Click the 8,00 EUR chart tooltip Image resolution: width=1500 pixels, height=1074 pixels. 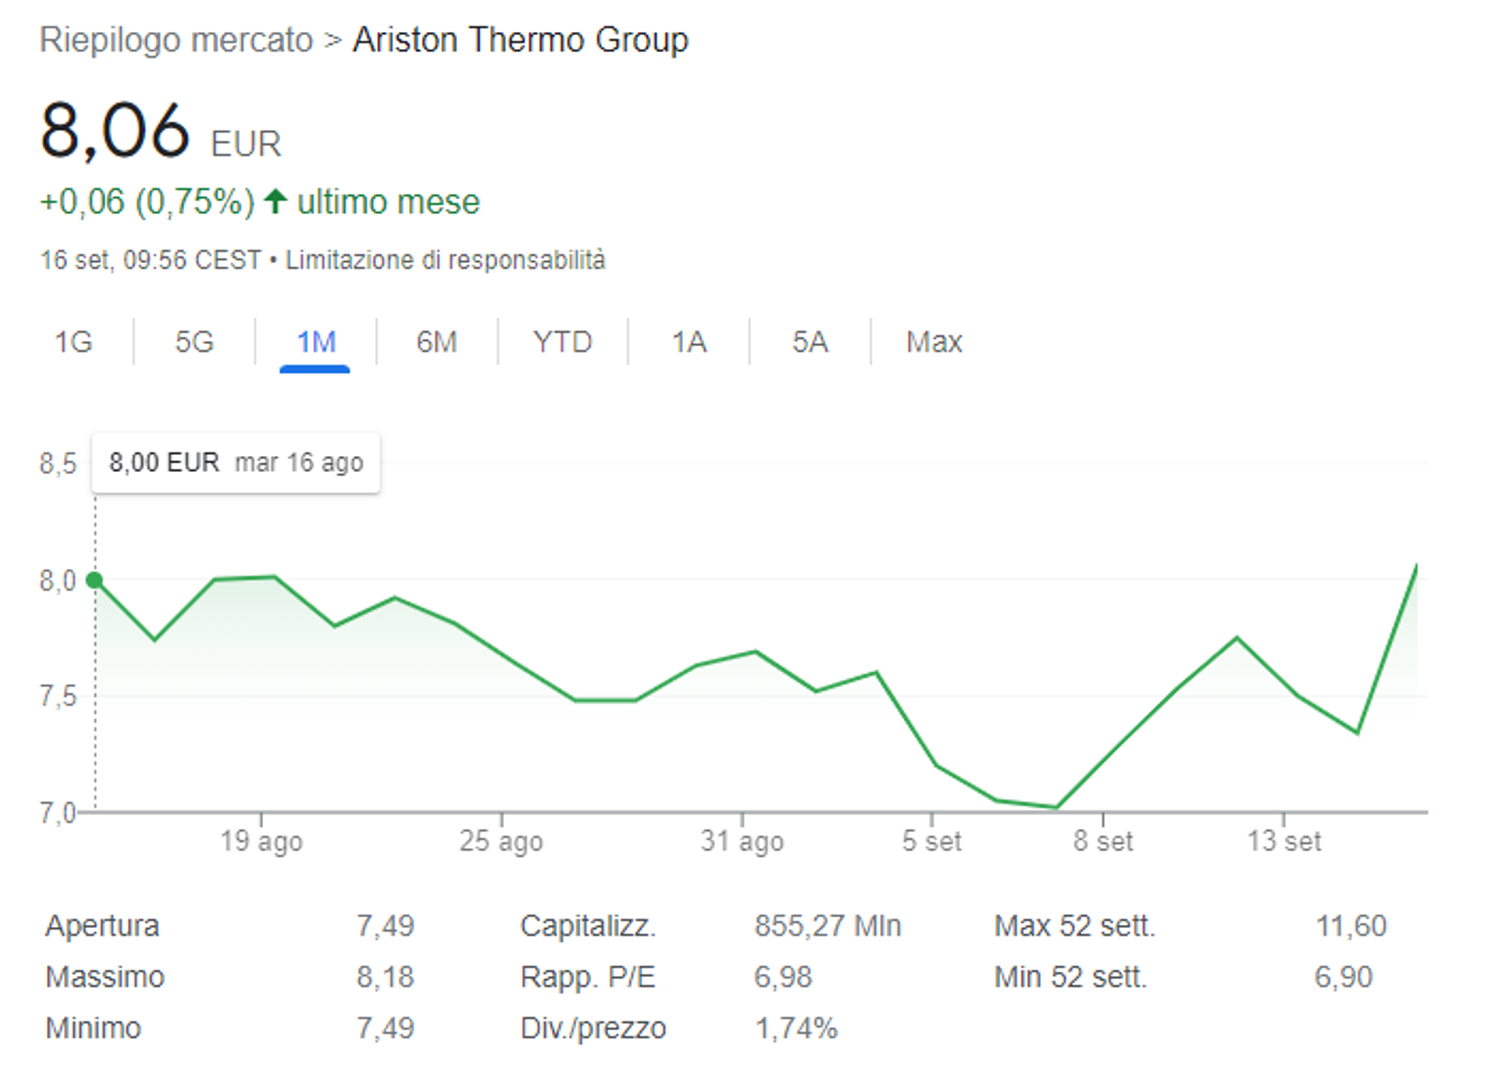(x=236, y=463)
